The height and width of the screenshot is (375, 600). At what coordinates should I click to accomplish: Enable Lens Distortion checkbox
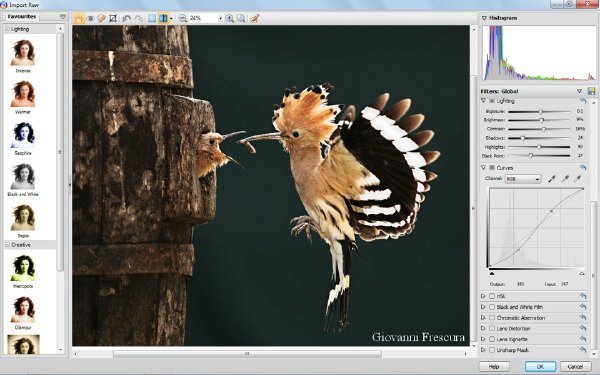(x=492, y=328)
